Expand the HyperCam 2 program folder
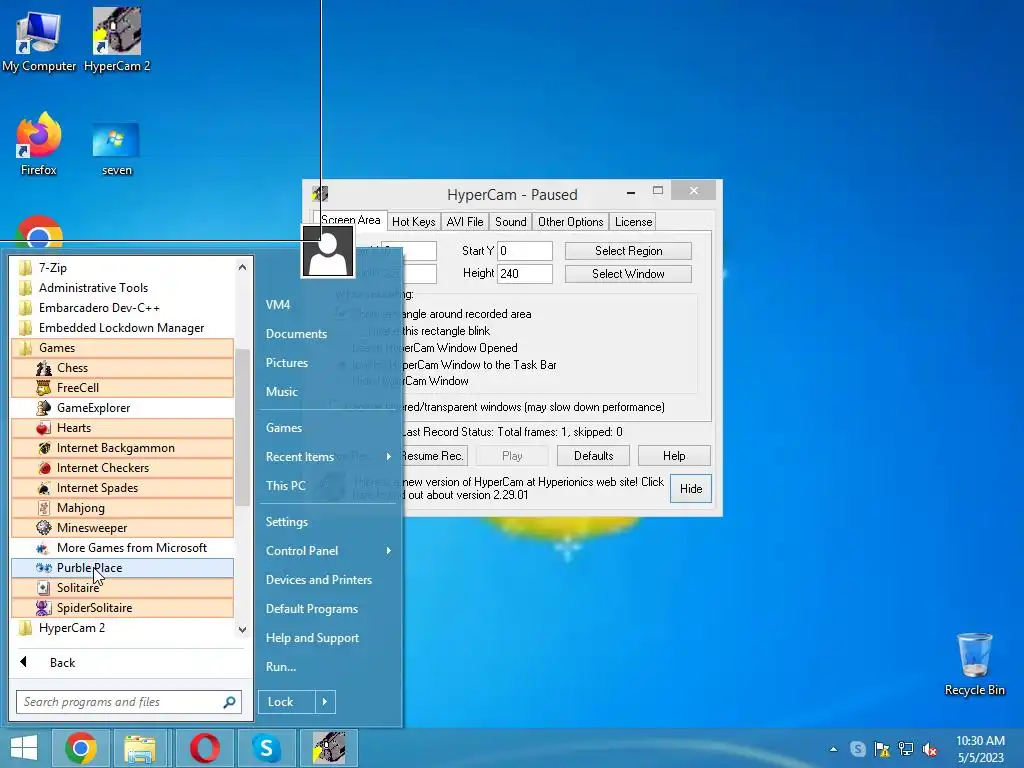This screenshot has height=768, width=1024. tap(122, 628)
